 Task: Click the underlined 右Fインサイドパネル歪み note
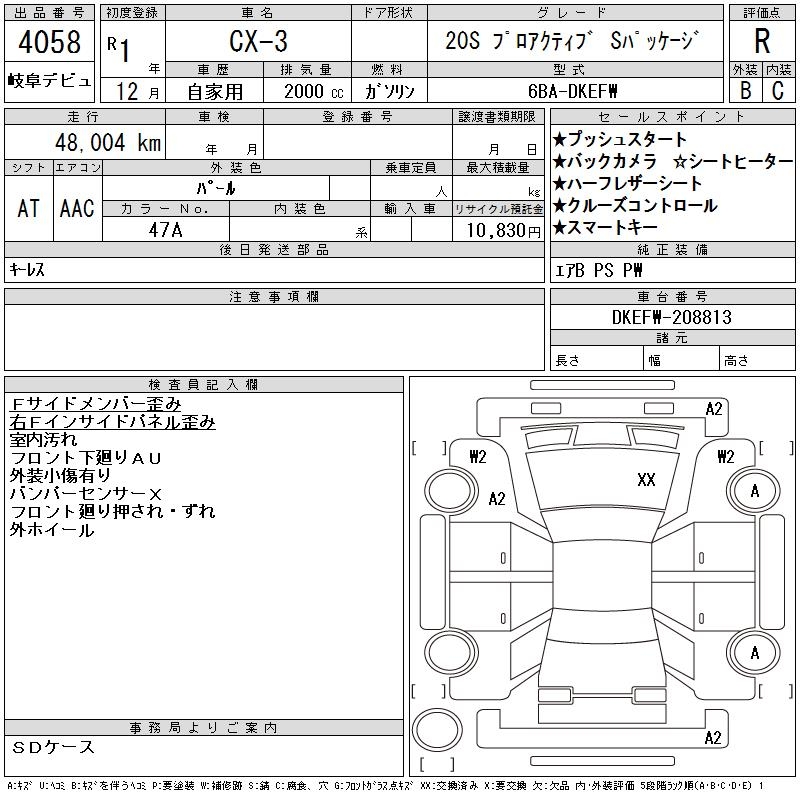(112, 422)
